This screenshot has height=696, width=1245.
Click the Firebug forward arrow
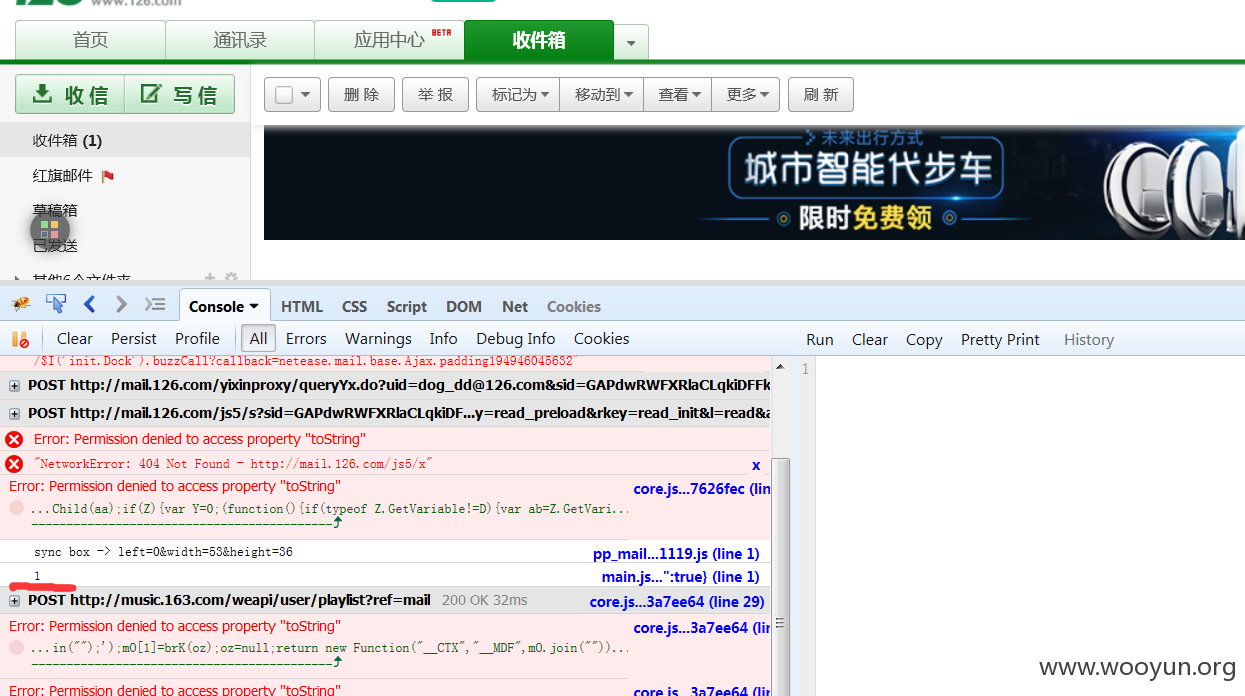click(x=121, y=304)
